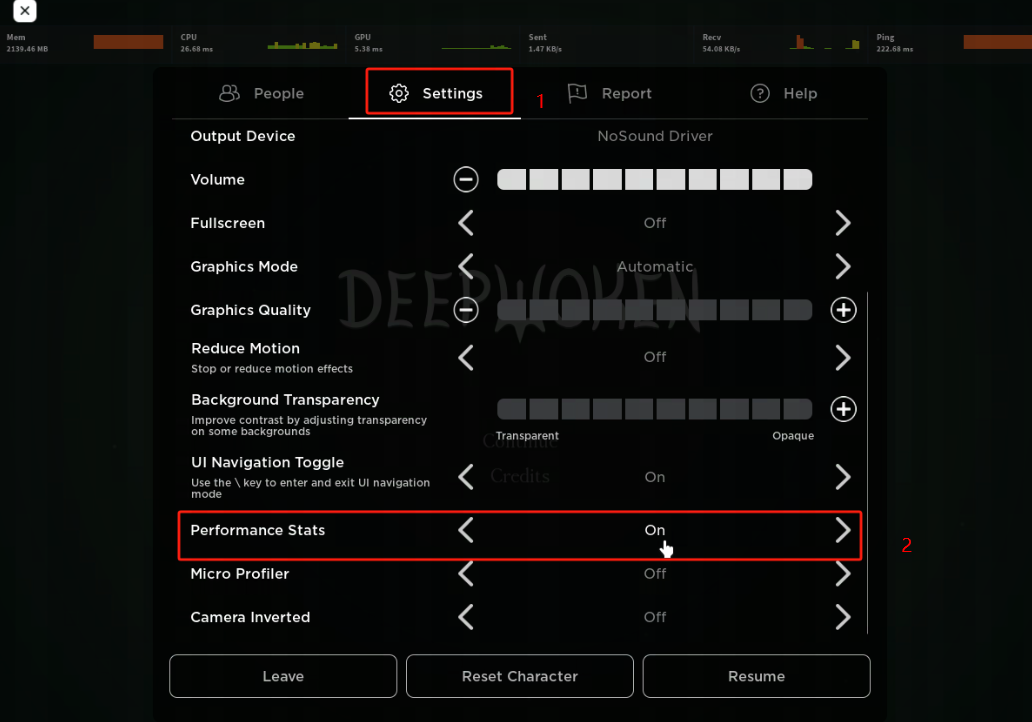Click right arrow for Fullscreen
The image size is (1032, 722).
click(x=843, y=223)
